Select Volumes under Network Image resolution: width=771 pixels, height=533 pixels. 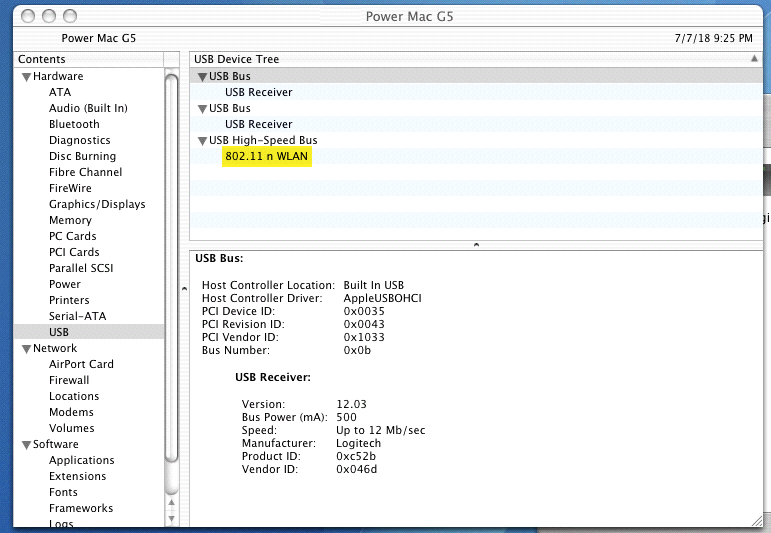point(72,428)
